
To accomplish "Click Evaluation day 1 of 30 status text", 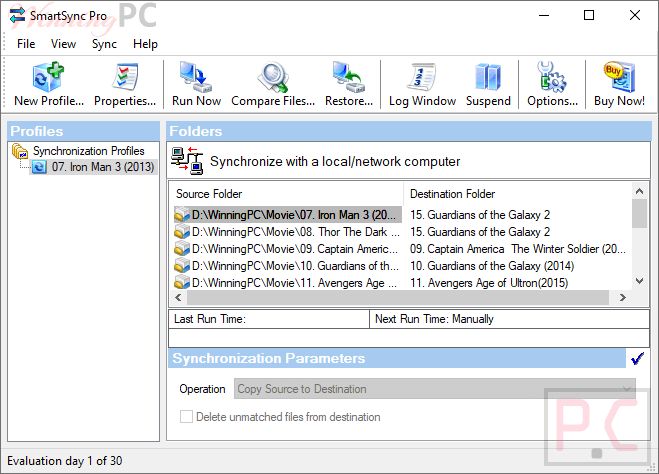I will [65, 461].
